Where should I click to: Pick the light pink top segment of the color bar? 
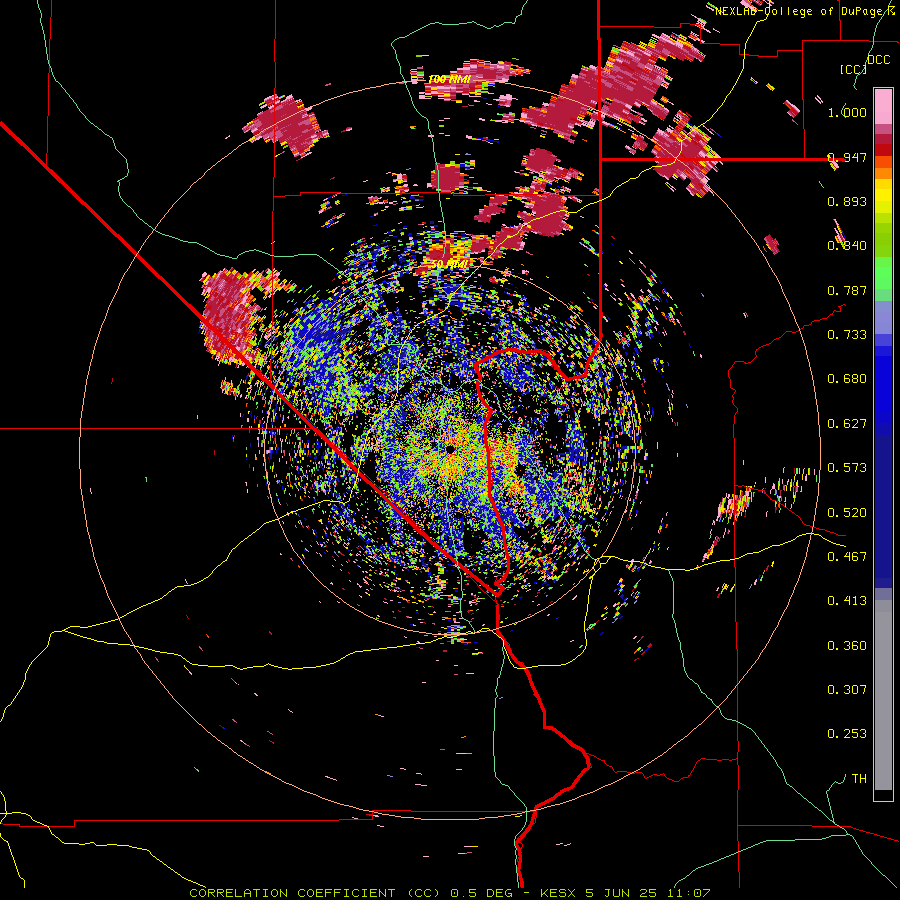[x=883, y=107]
